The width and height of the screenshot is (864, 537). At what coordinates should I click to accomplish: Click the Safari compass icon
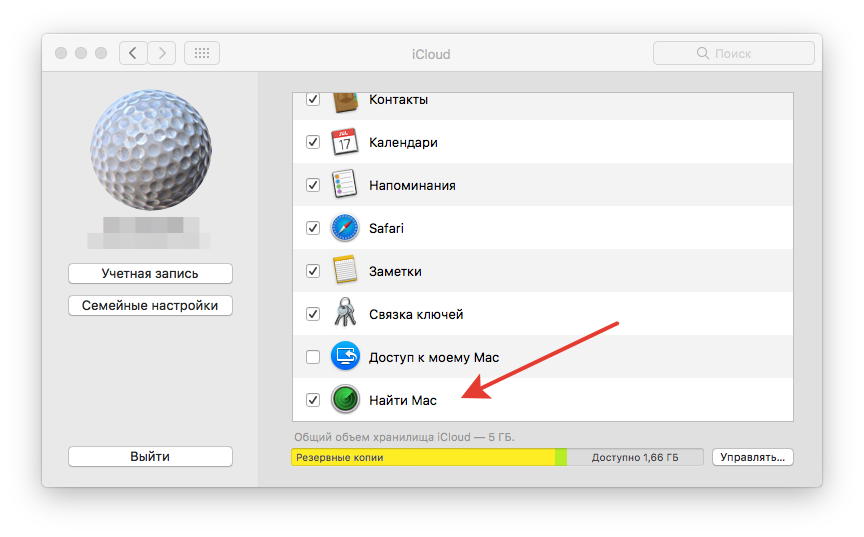coord(345,227)
